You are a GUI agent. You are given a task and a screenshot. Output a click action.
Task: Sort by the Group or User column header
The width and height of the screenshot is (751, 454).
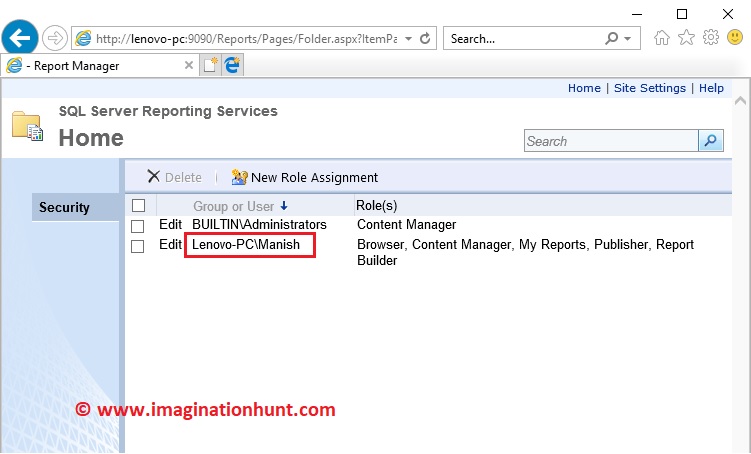click(233, 206)
